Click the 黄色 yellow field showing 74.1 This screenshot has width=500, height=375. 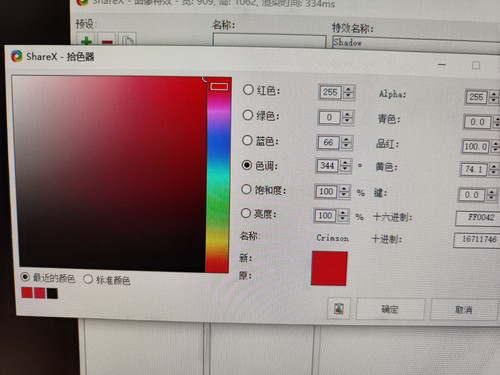[474, 169]
